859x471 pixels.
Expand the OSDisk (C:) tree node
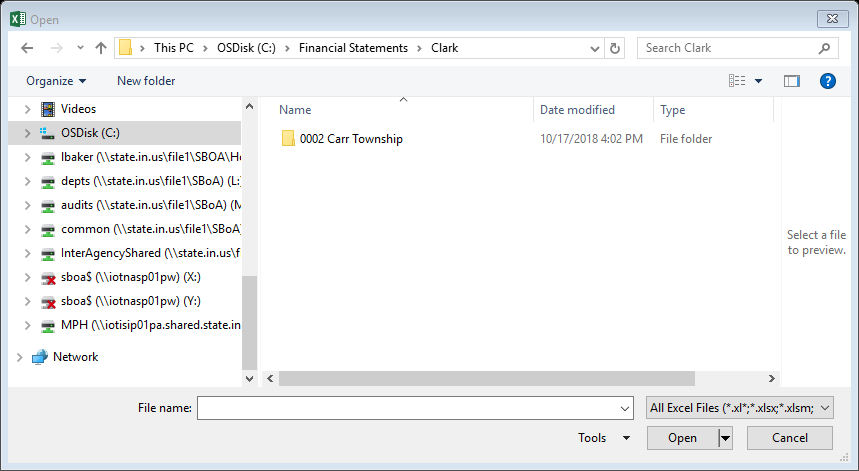pyautogui.click(x=27, y=133)
